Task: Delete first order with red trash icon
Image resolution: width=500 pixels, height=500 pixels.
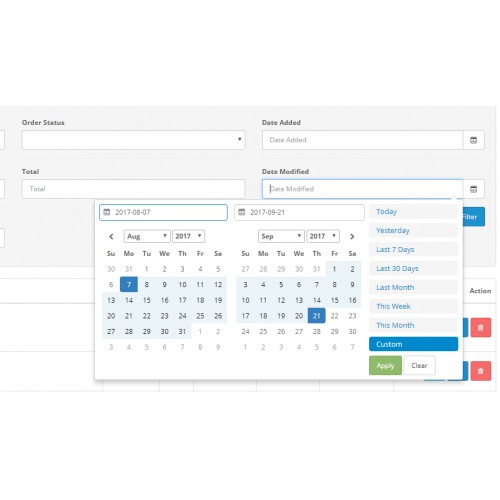Action: coord(480,327)
